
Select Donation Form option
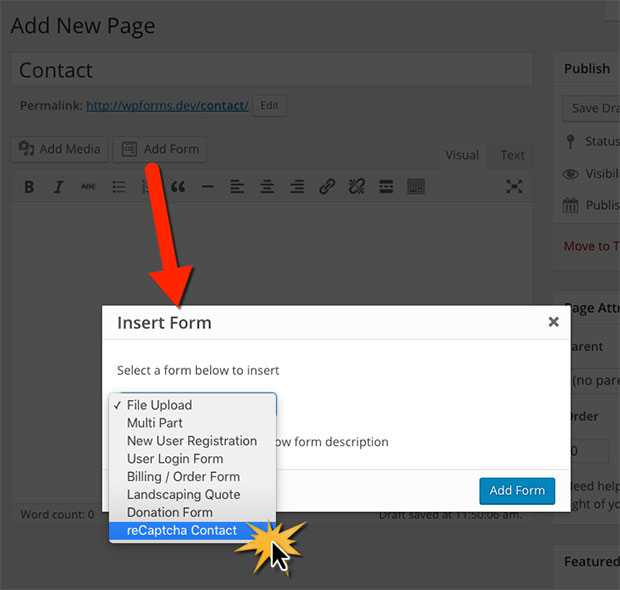pos(193,512)
